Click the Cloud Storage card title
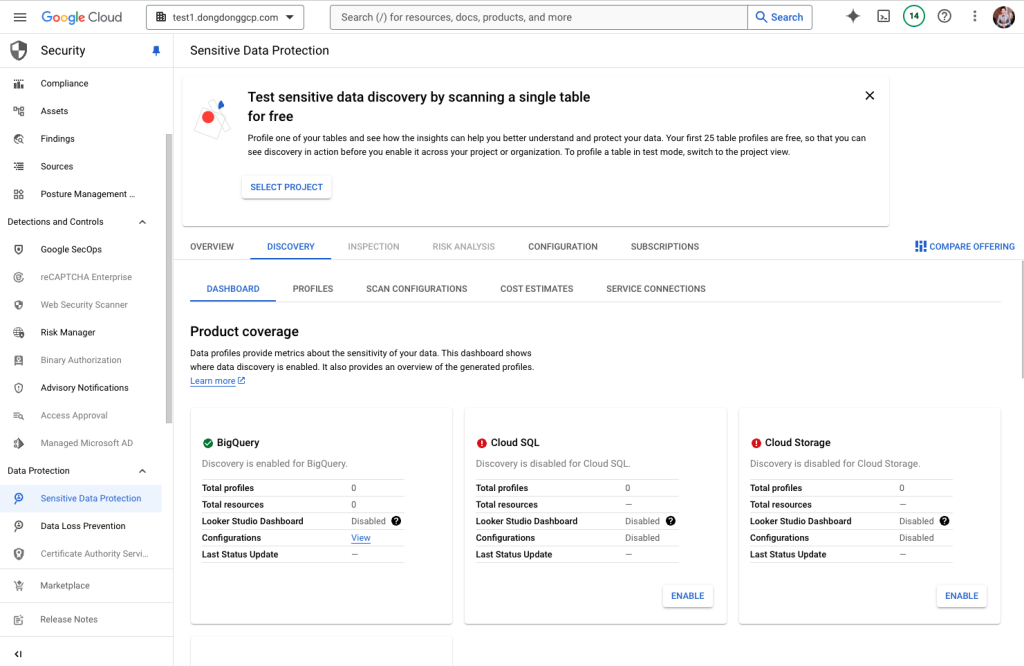Image resolution: width=1024 pixels, height=666 pixels. [797, 443]
